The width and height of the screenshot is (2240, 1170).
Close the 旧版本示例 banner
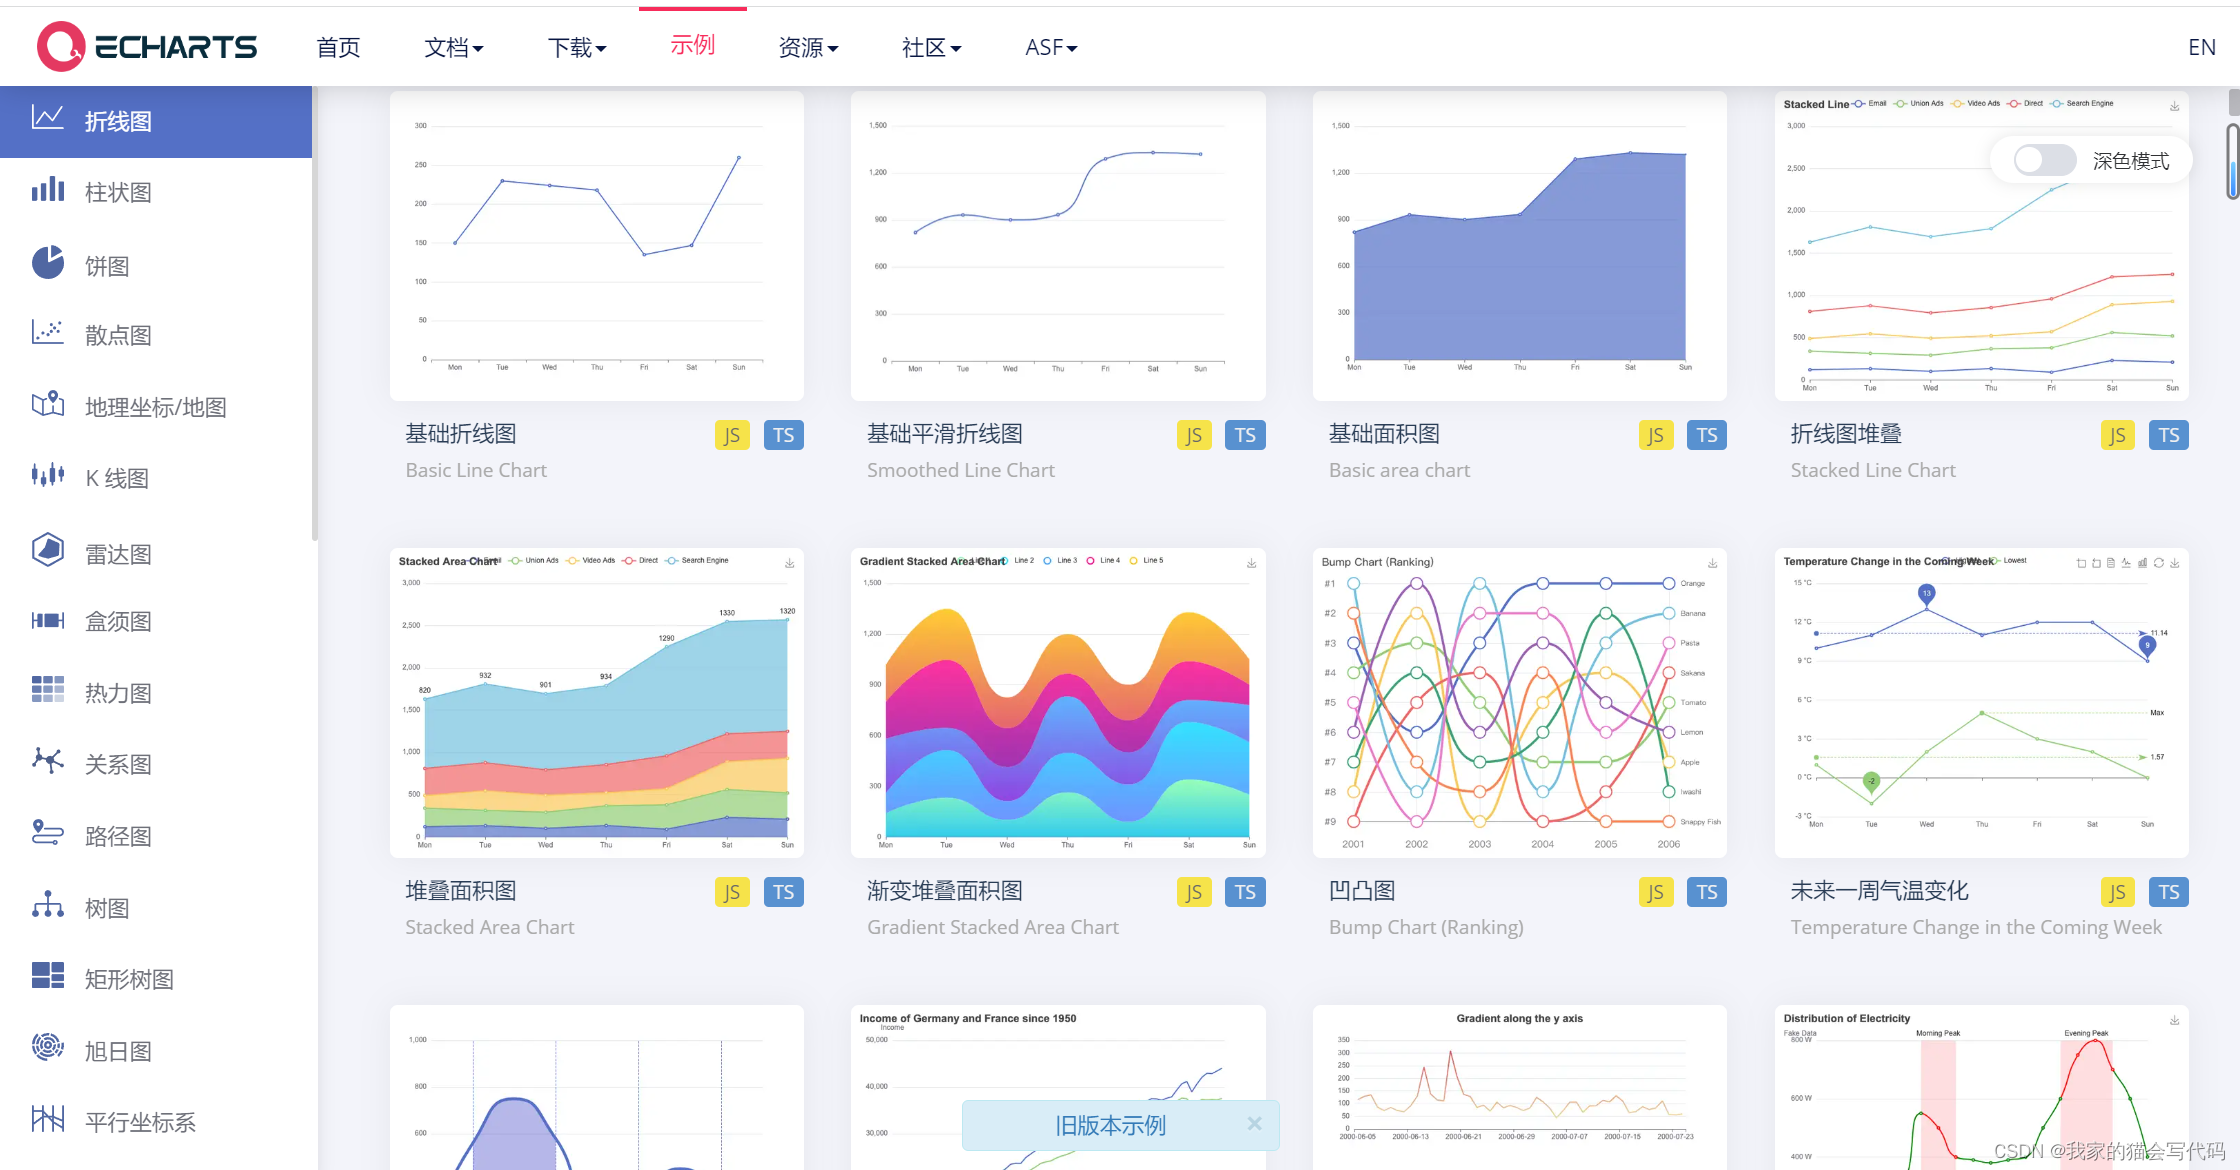(x=1254, y=1124)
